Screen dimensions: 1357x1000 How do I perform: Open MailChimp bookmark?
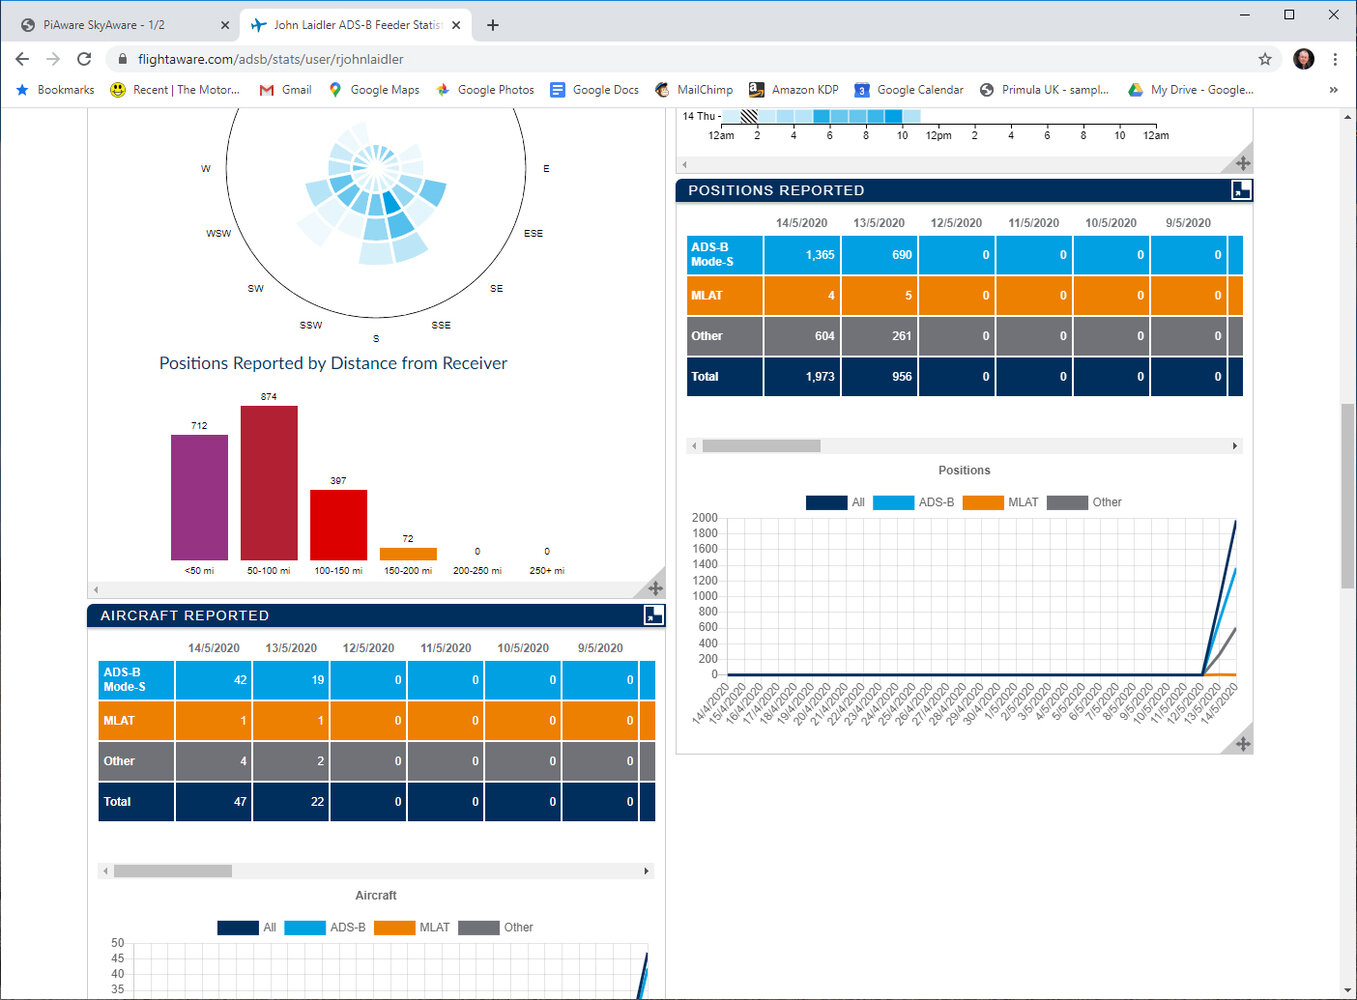coord(694,90)
